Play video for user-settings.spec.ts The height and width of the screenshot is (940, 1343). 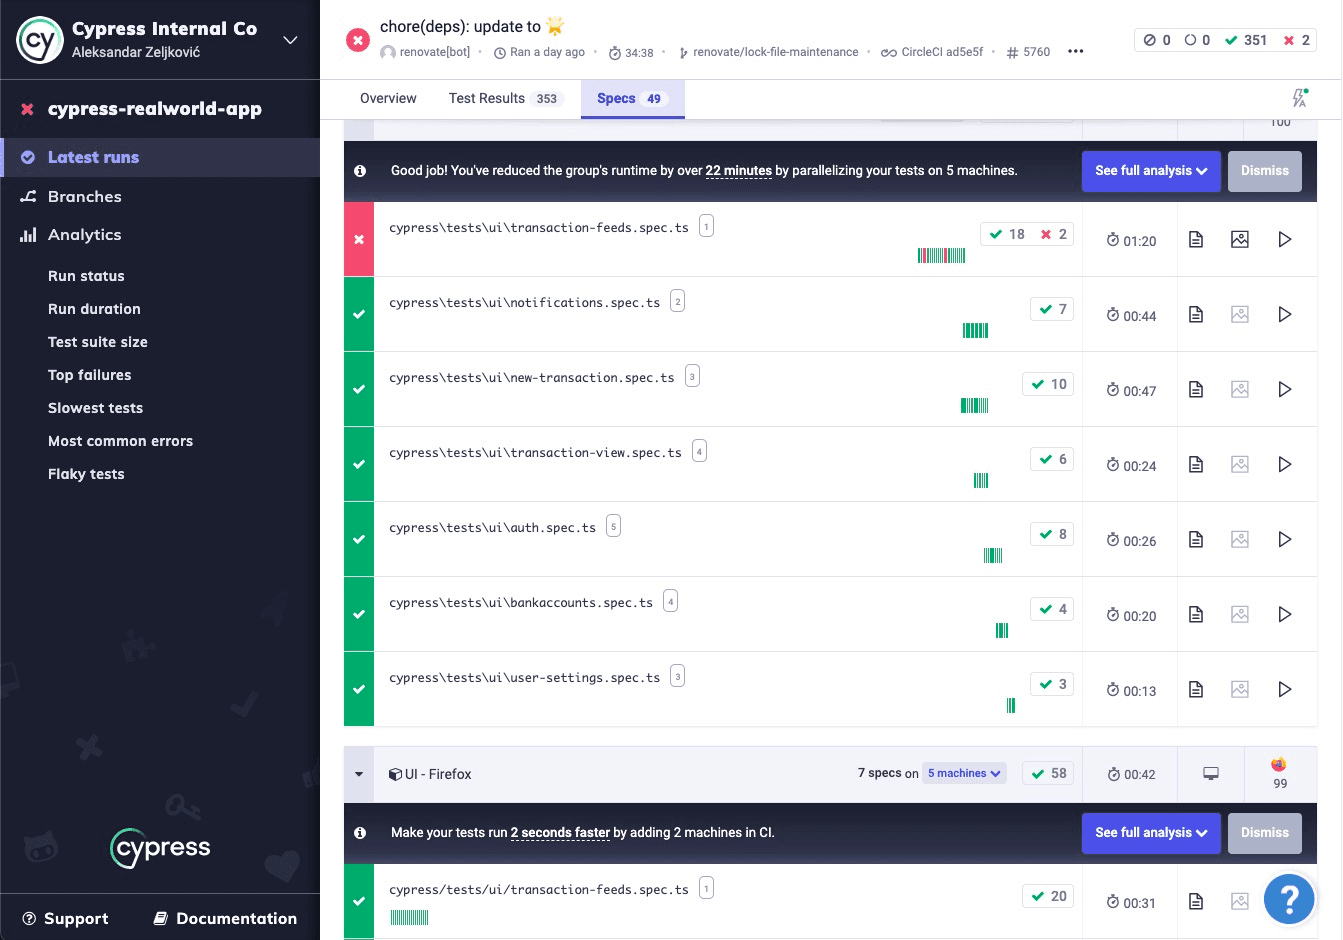tap(1285, 689)
